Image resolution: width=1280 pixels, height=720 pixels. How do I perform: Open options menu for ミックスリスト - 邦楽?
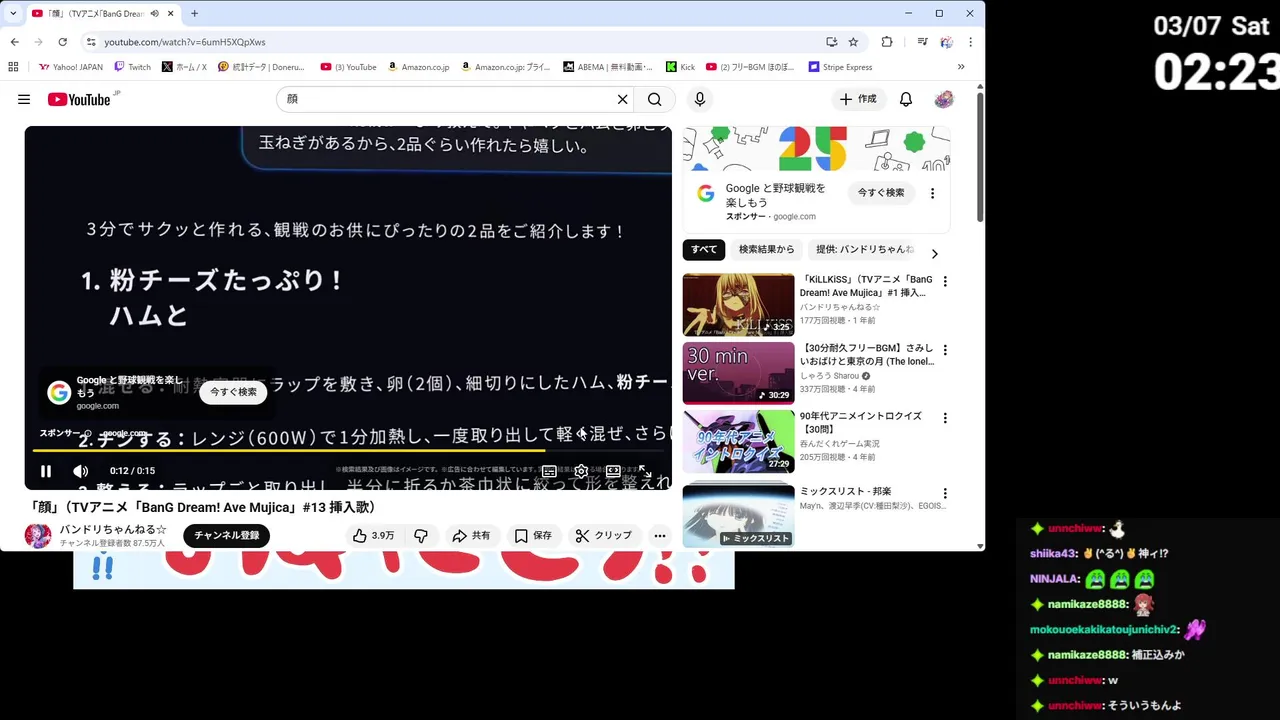[x=945, y=493]
